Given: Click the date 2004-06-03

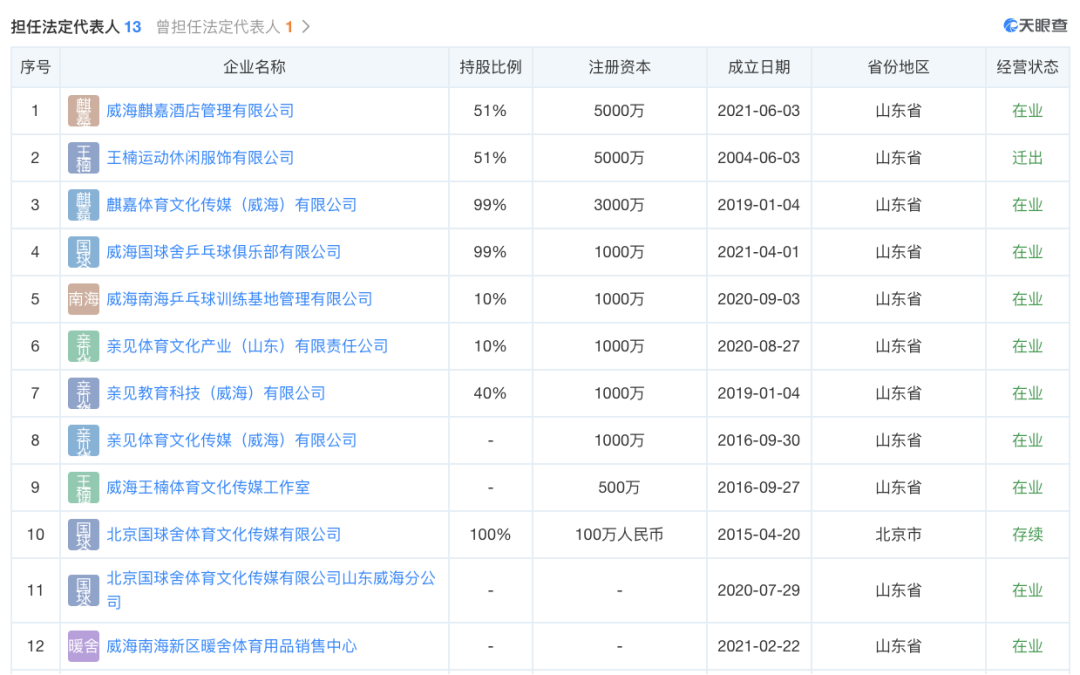Looking at the screenshot, I should (x=758, y=158).
